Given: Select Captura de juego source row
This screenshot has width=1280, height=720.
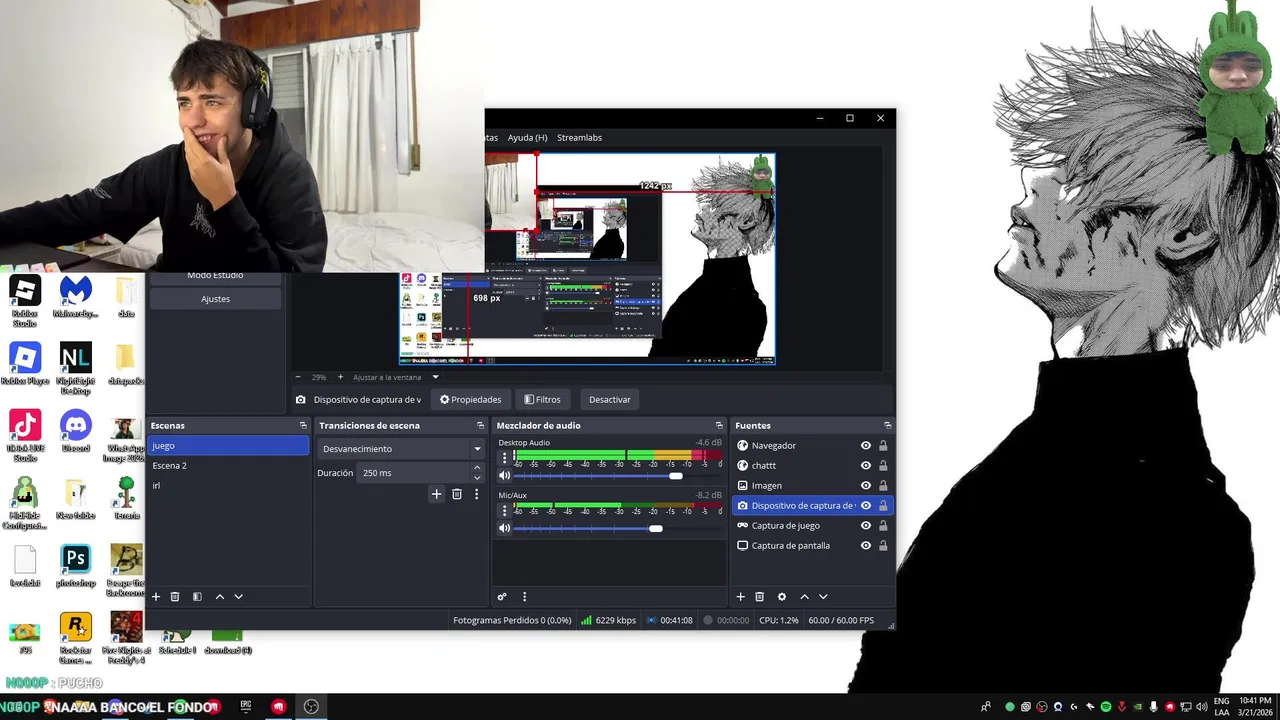Looking at the screenshot, I should click(812, 526).
